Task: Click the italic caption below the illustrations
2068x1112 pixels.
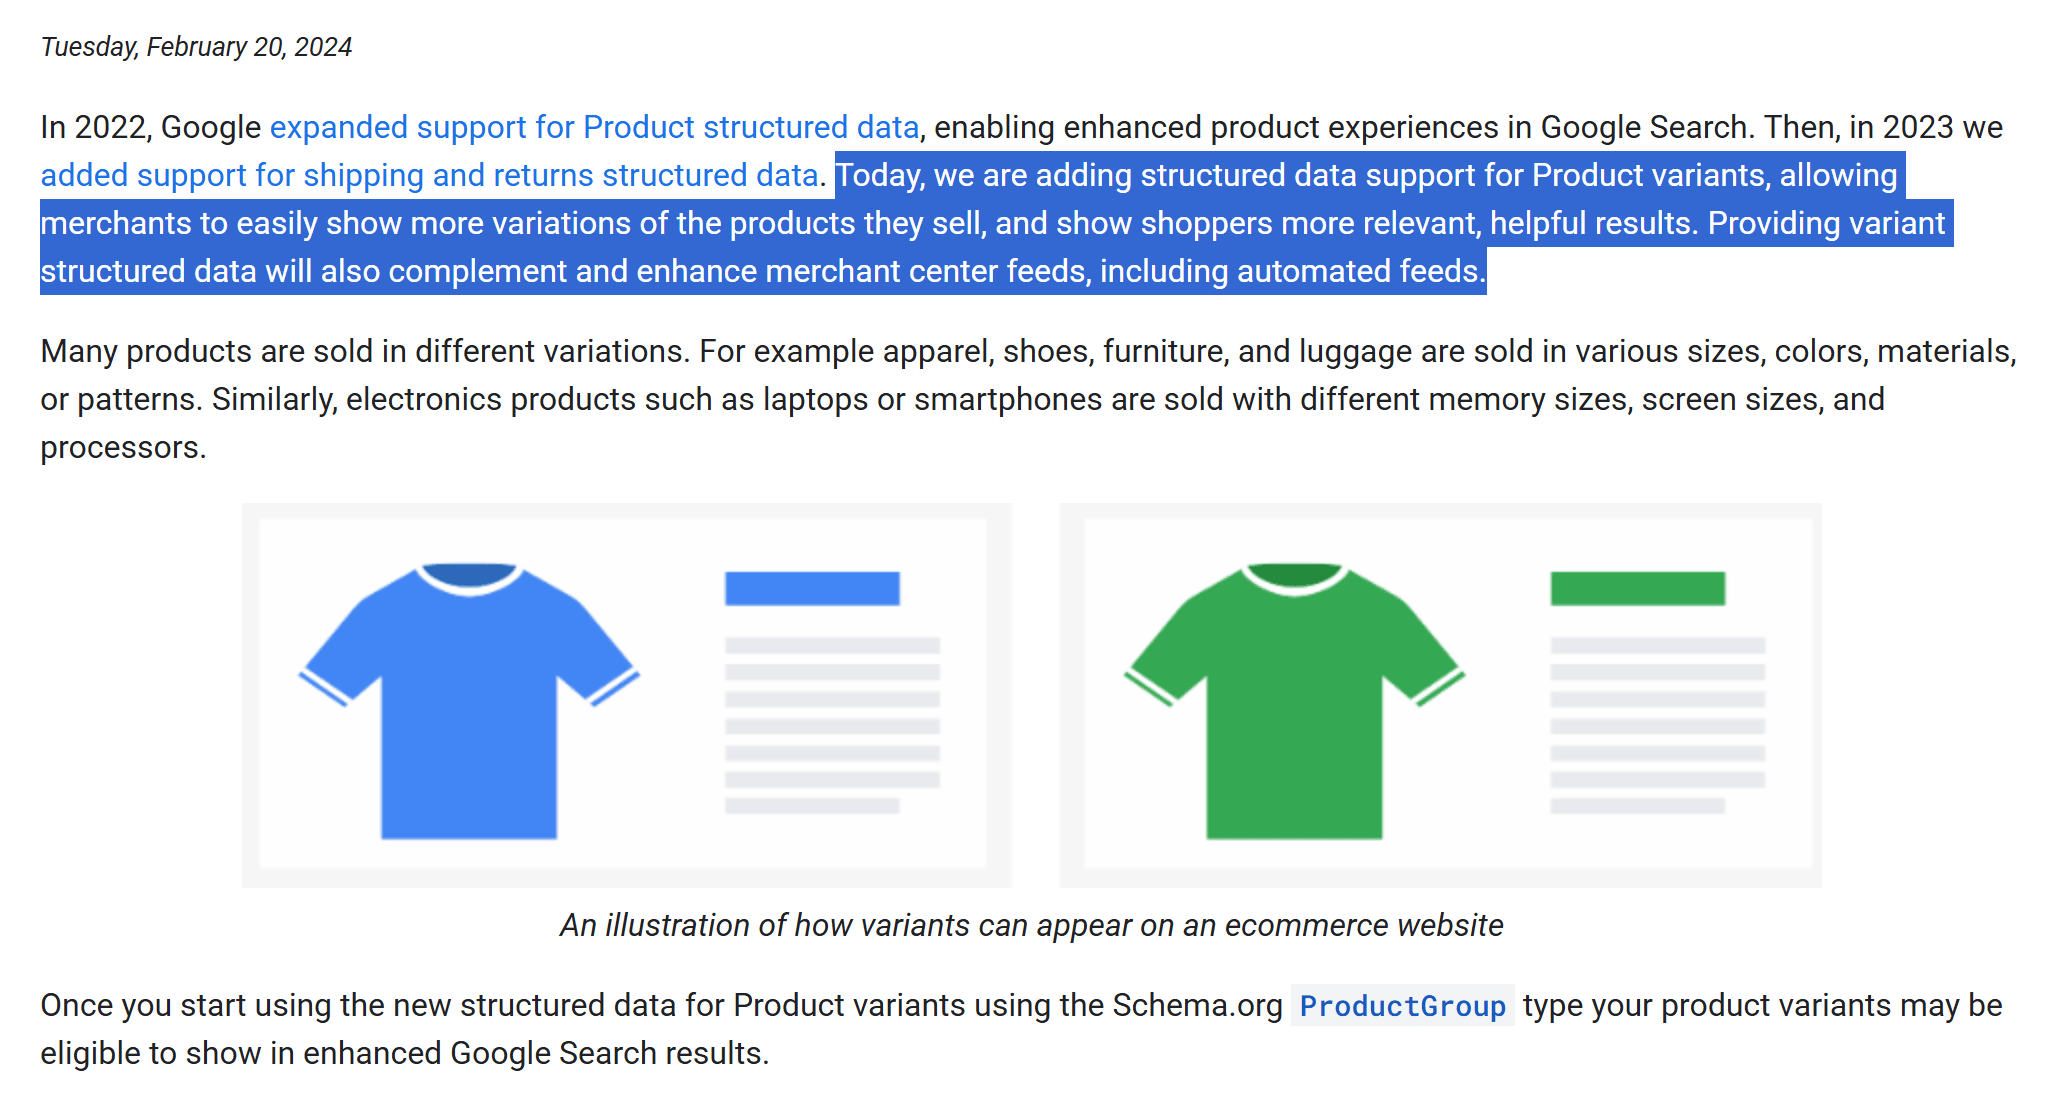Action: point(1031,925)
